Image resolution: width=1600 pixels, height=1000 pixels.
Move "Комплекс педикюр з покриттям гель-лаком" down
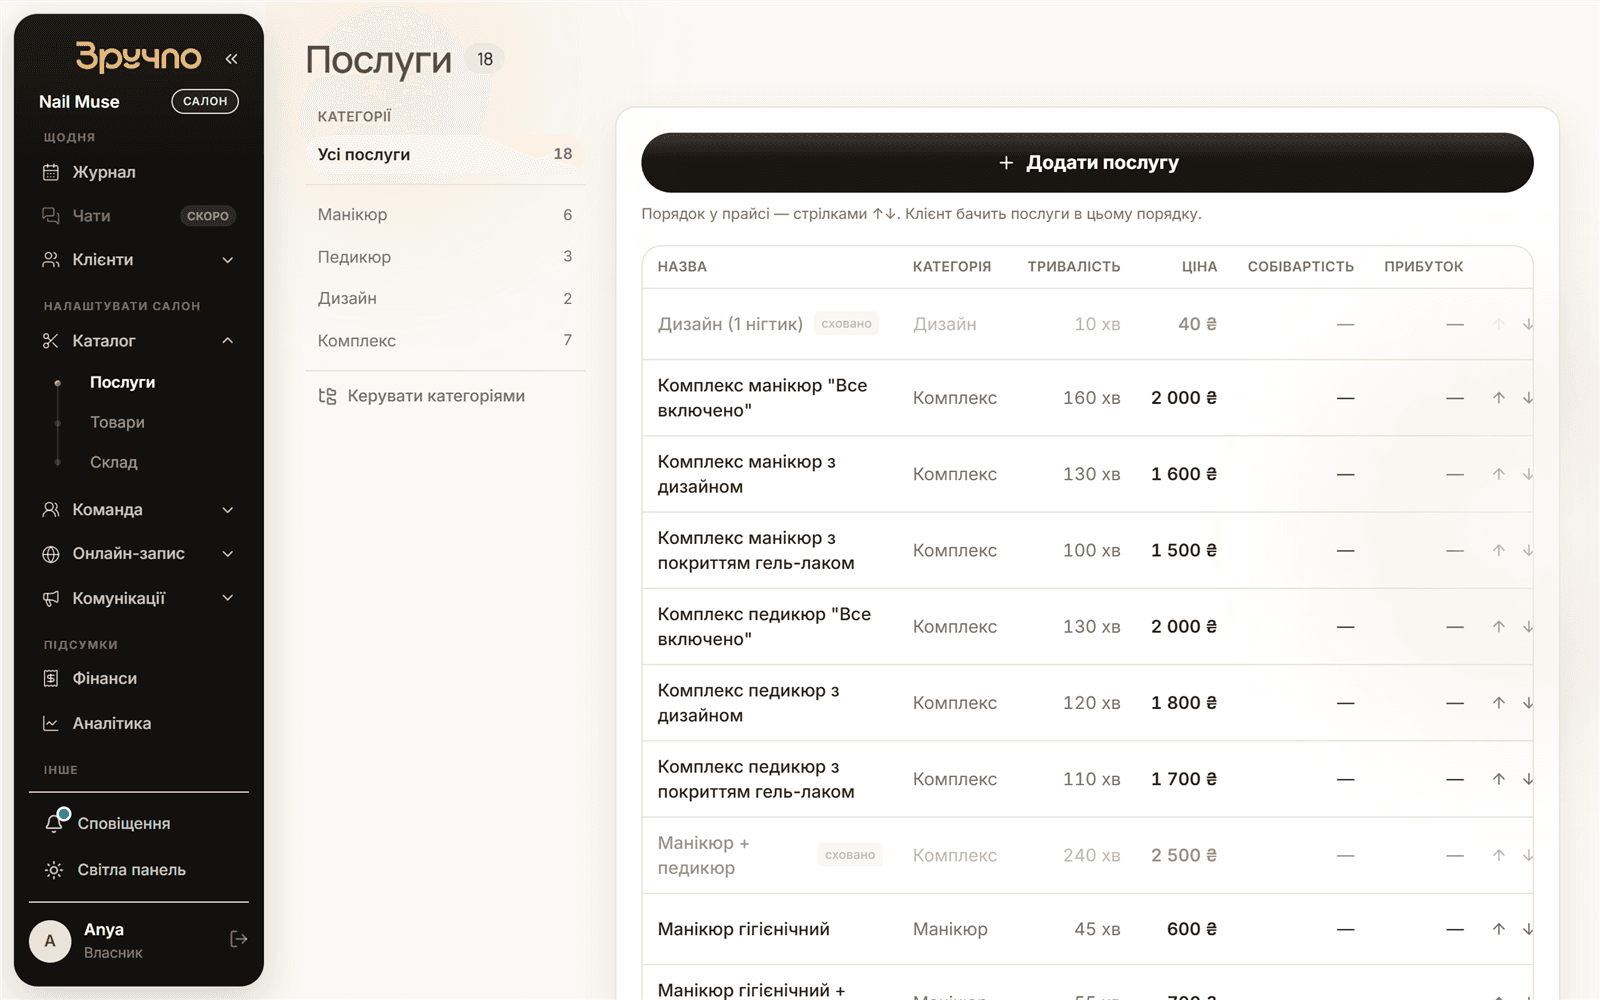pyautogui.click(x=1528, y=779)
